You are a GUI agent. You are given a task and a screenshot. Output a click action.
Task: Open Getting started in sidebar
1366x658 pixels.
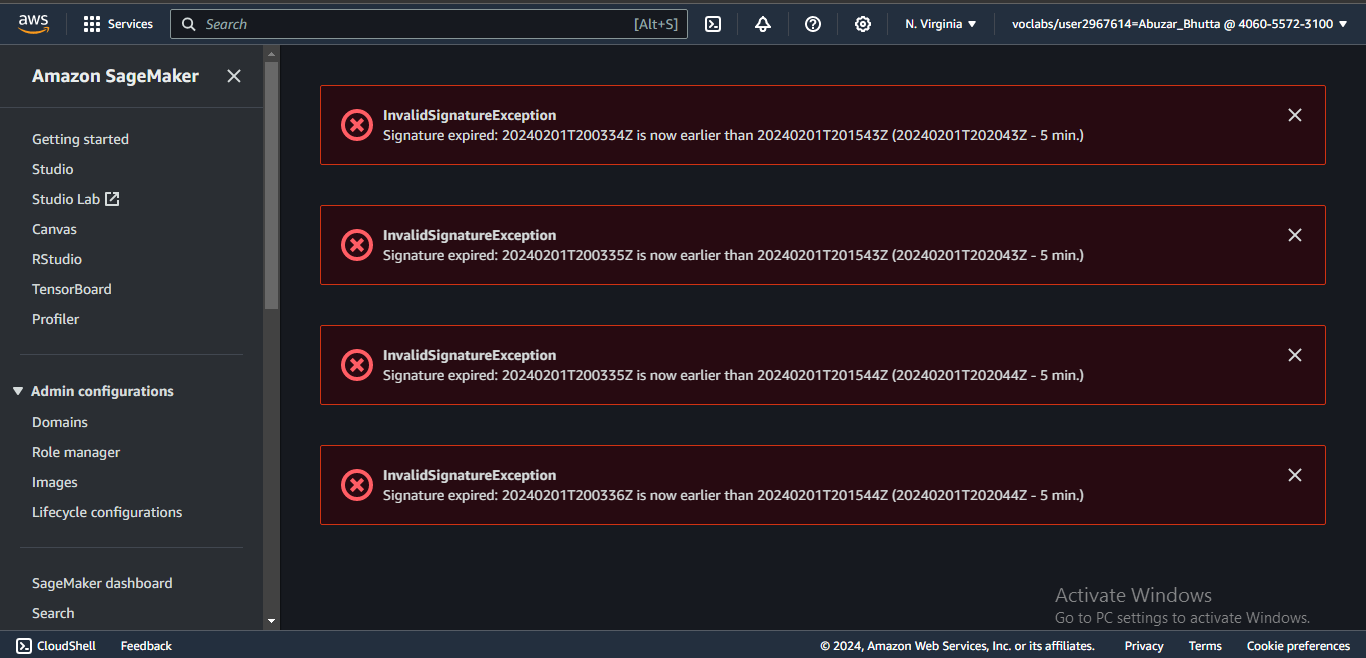pyautogui.click(x=80, y=139)
